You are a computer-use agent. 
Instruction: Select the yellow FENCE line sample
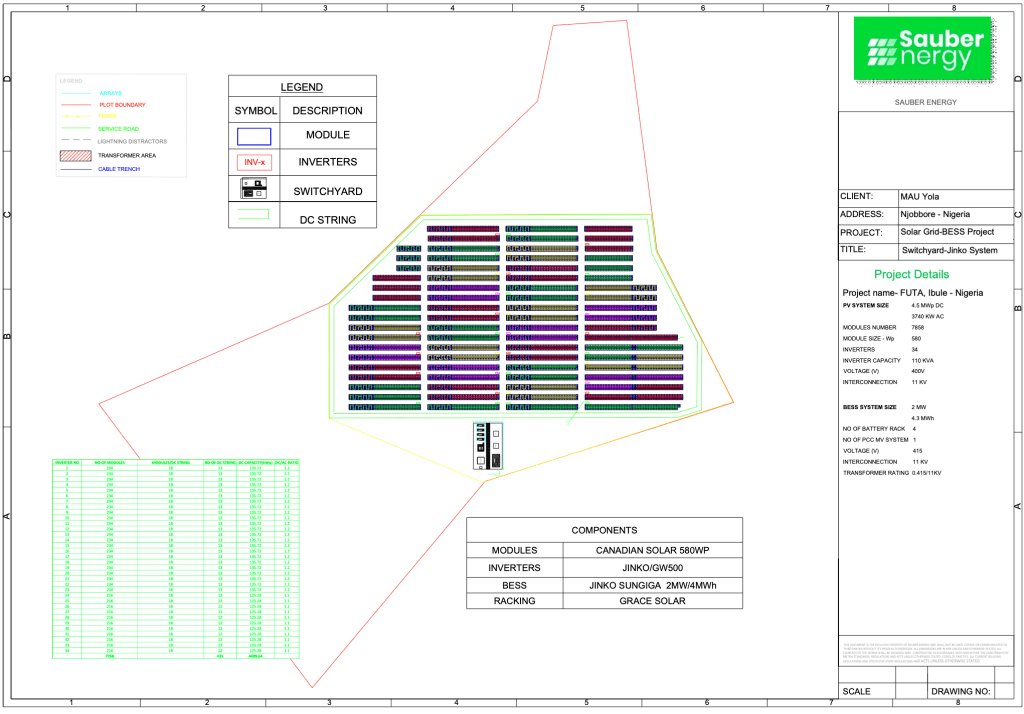click(76, 116)
